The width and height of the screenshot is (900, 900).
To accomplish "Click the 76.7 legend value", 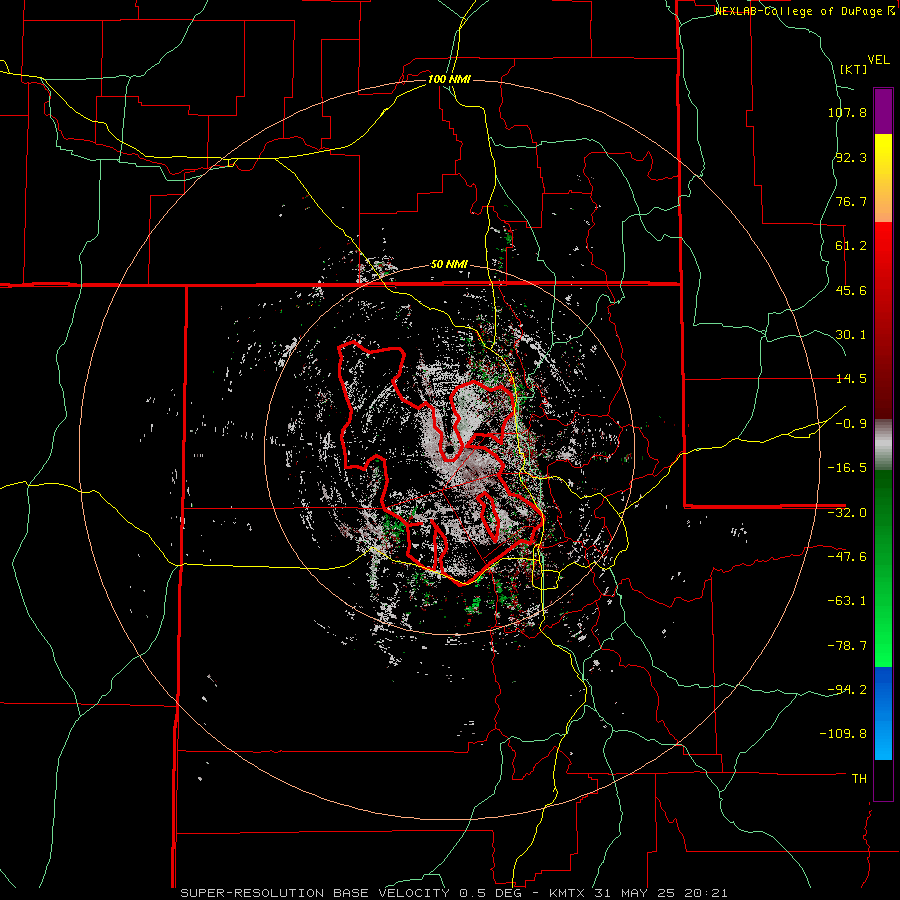I will [851, 201].
